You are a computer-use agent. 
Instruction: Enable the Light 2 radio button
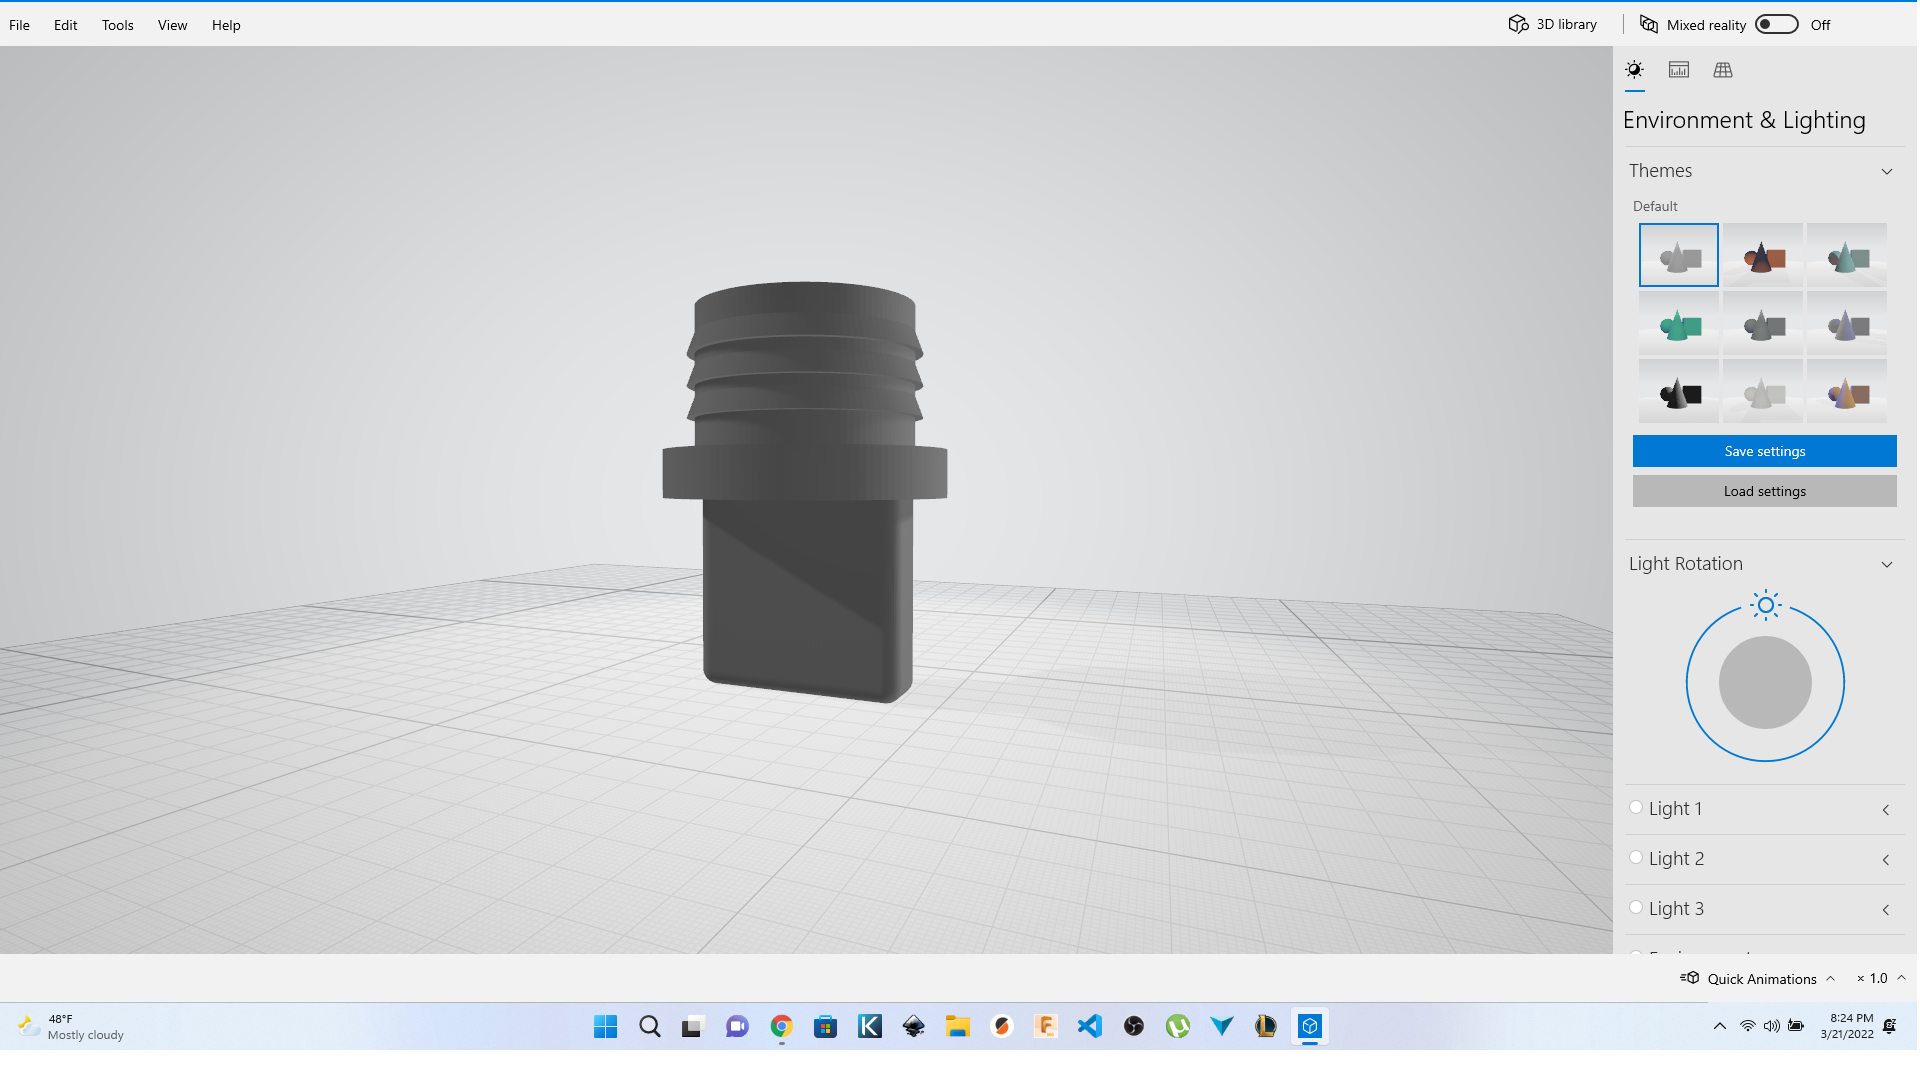point(1636,858)
